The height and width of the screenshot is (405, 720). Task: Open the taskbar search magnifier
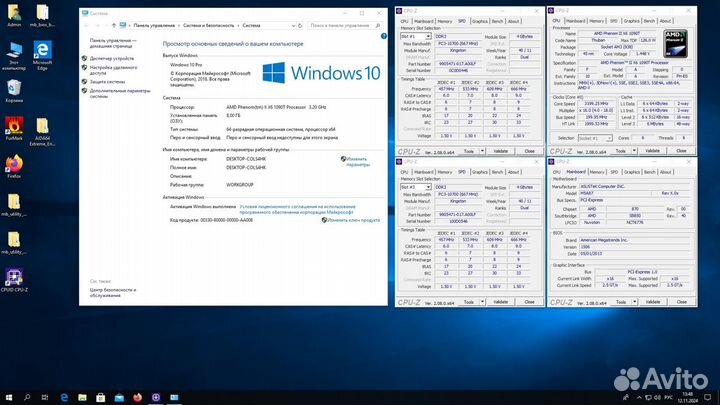coord(27,397)
